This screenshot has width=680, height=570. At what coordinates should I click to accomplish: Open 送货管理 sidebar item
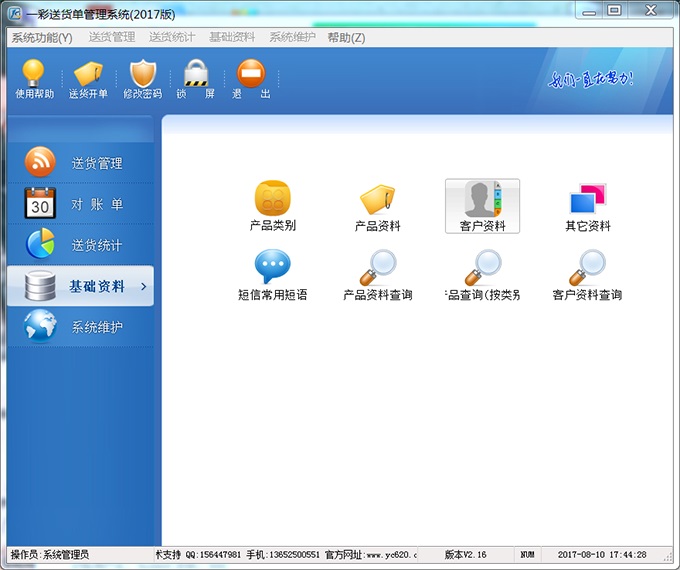[81, 163]
